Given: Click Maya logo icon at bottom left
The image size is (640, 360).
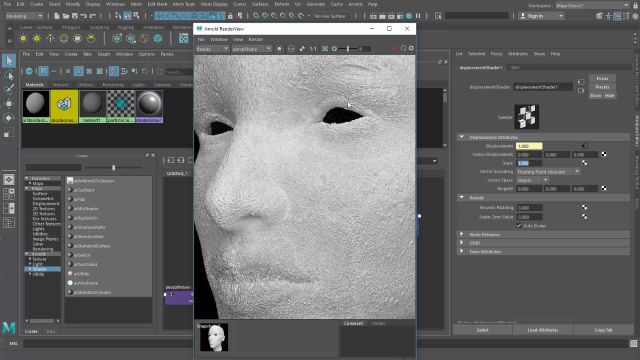Looking at the screenshot, I should pos(9,328).
